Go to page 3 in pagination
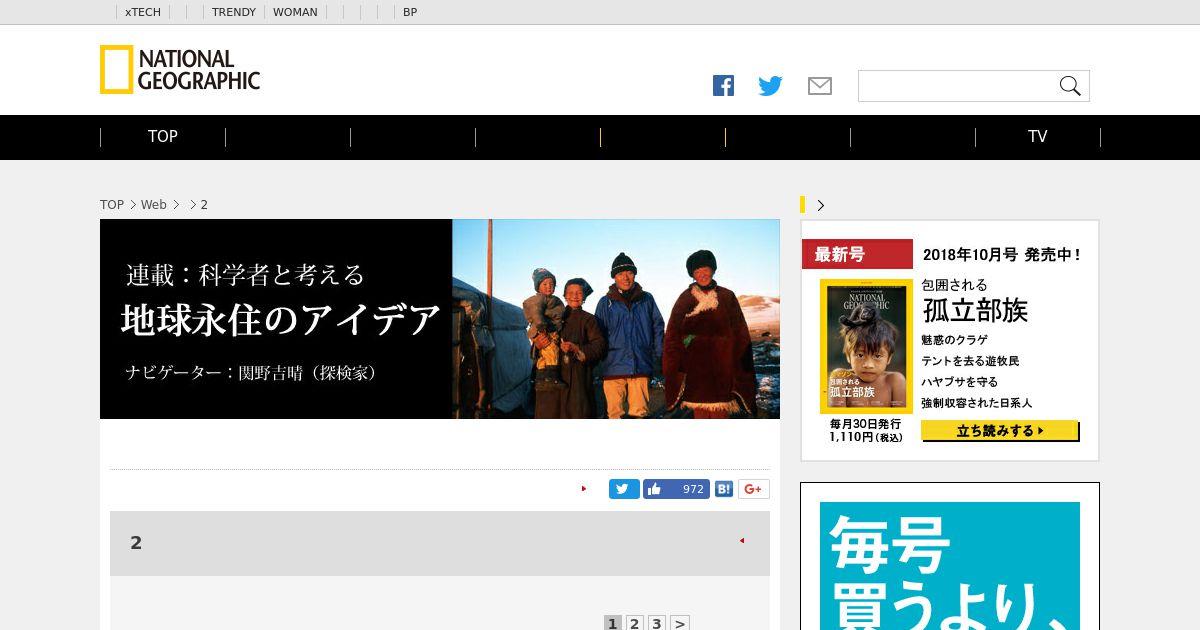Screen dimensions: 1200x630 656,623
